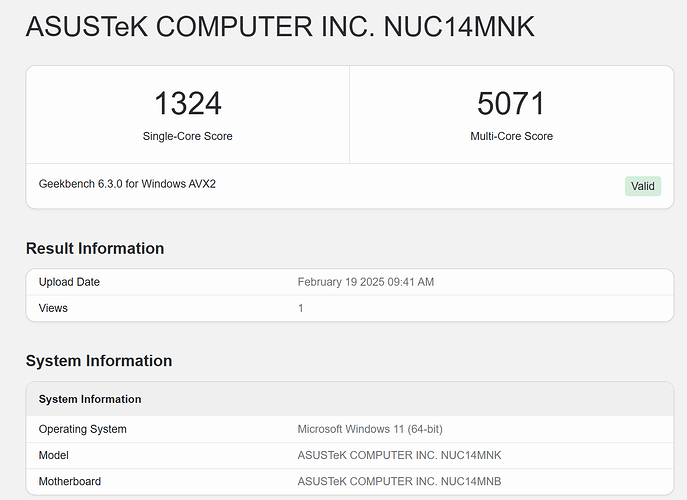
Task: Click the large System Information section heading
Action: (x=99, y=361)
